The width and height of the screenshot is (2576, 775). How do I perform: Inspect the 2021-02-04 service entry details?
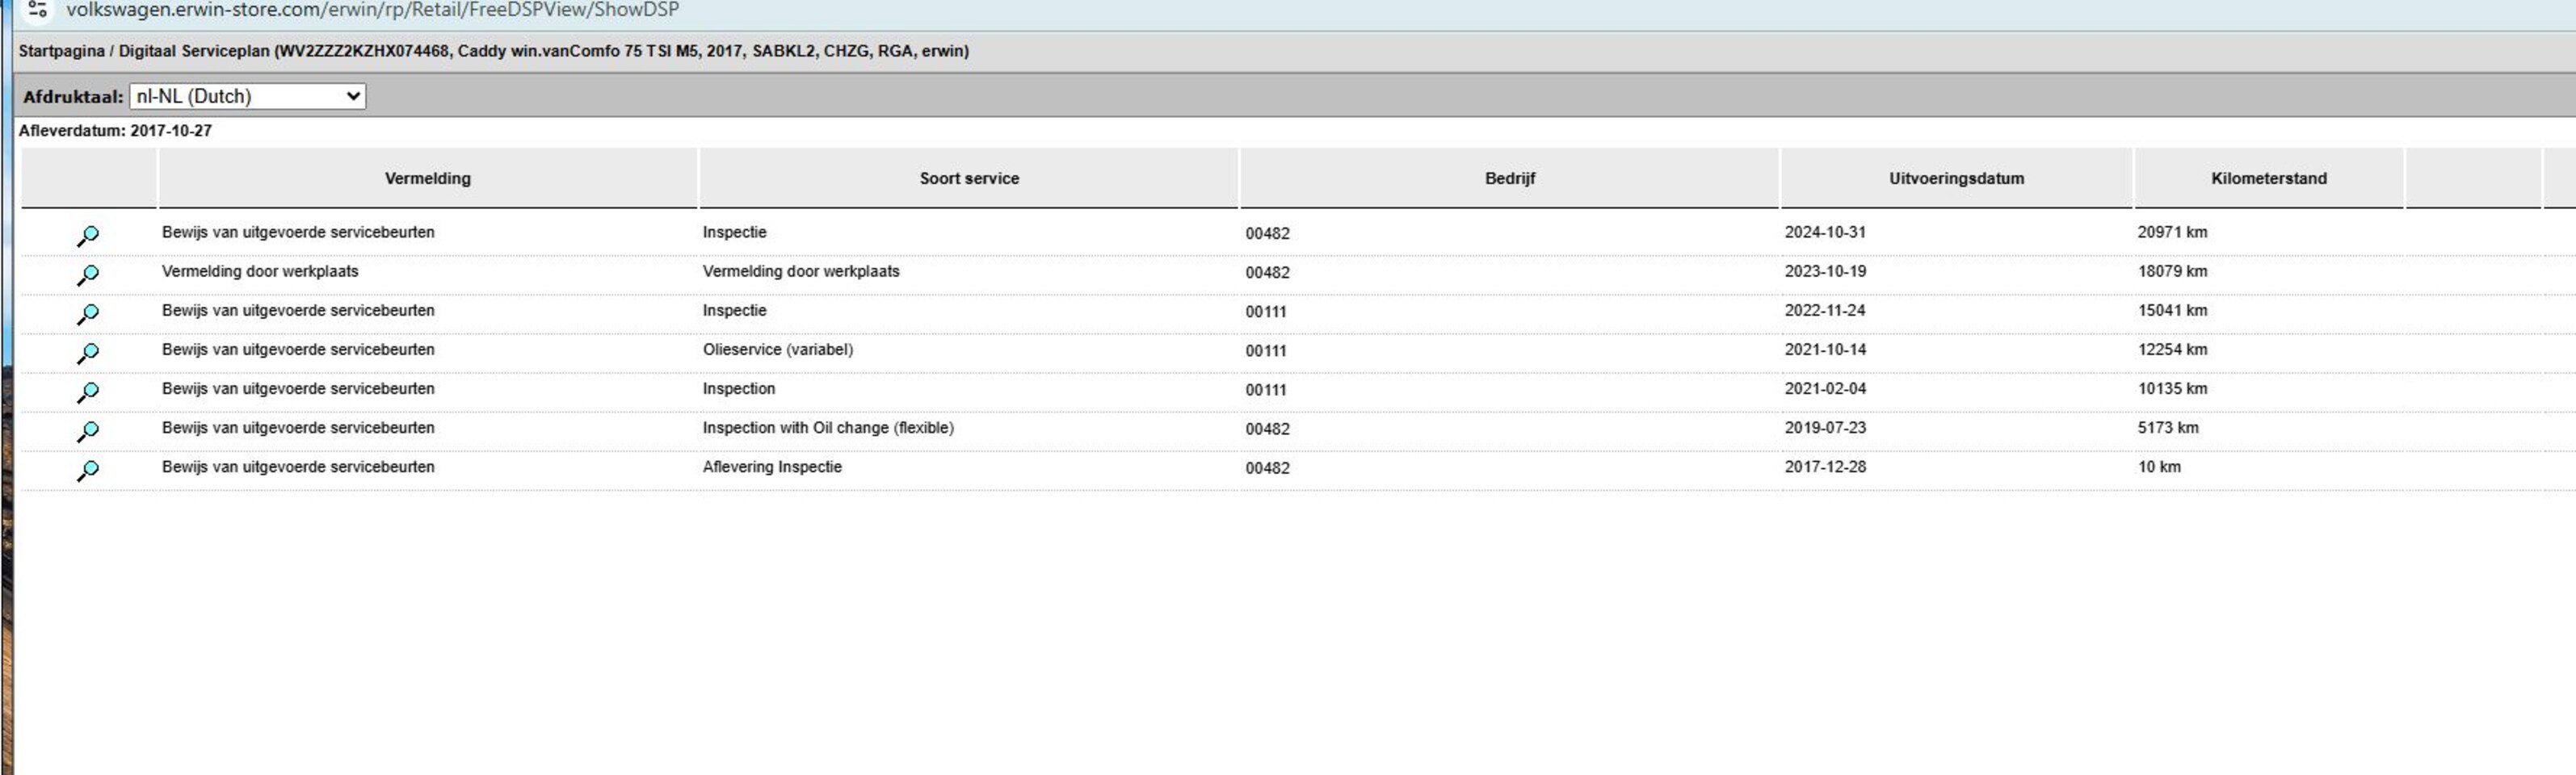tap(88, 392)
